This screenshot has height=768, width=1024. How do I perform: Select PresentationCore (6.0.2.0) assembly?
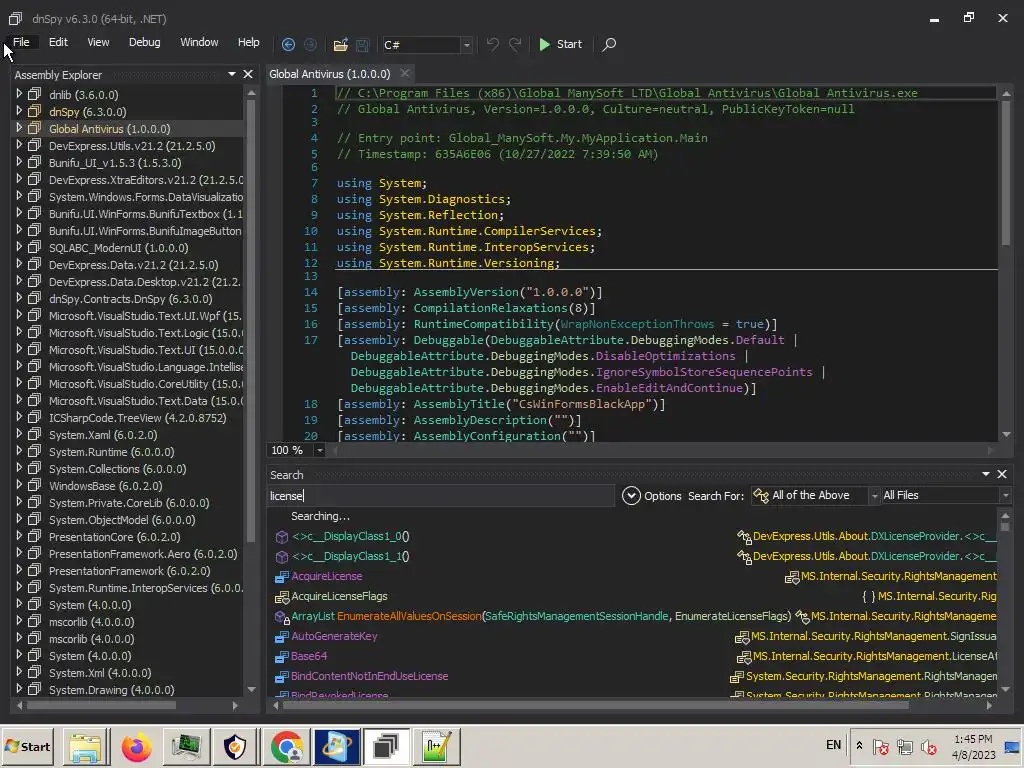[114, 537]
